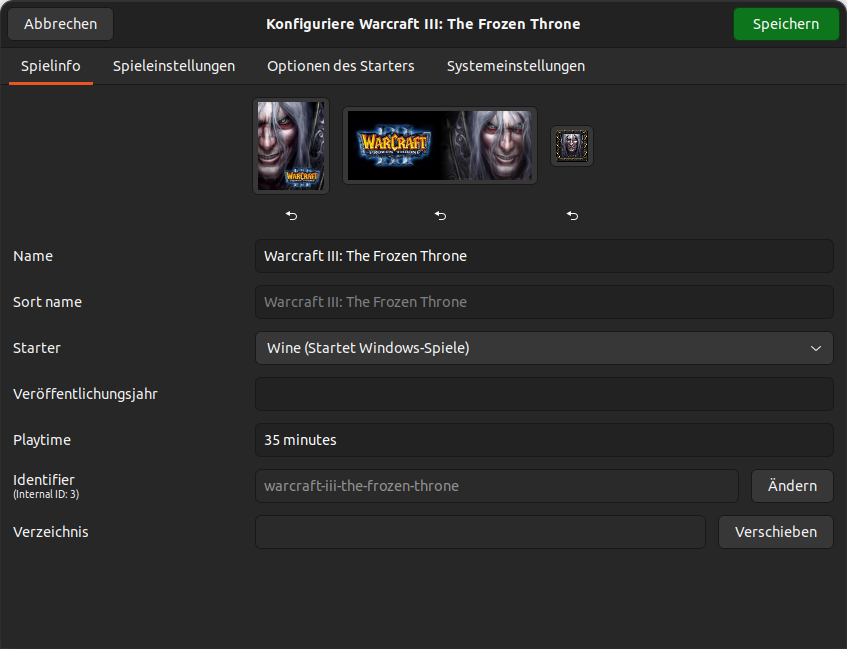Focus the Sort name input field

pos(544,302)
